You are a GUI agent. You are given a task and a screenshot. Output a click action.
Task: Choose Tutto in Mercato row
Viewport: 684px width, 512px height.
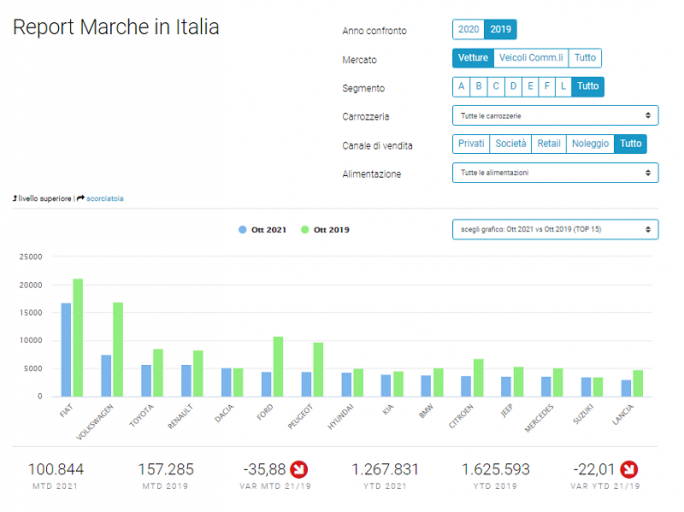tap(585, 58)
